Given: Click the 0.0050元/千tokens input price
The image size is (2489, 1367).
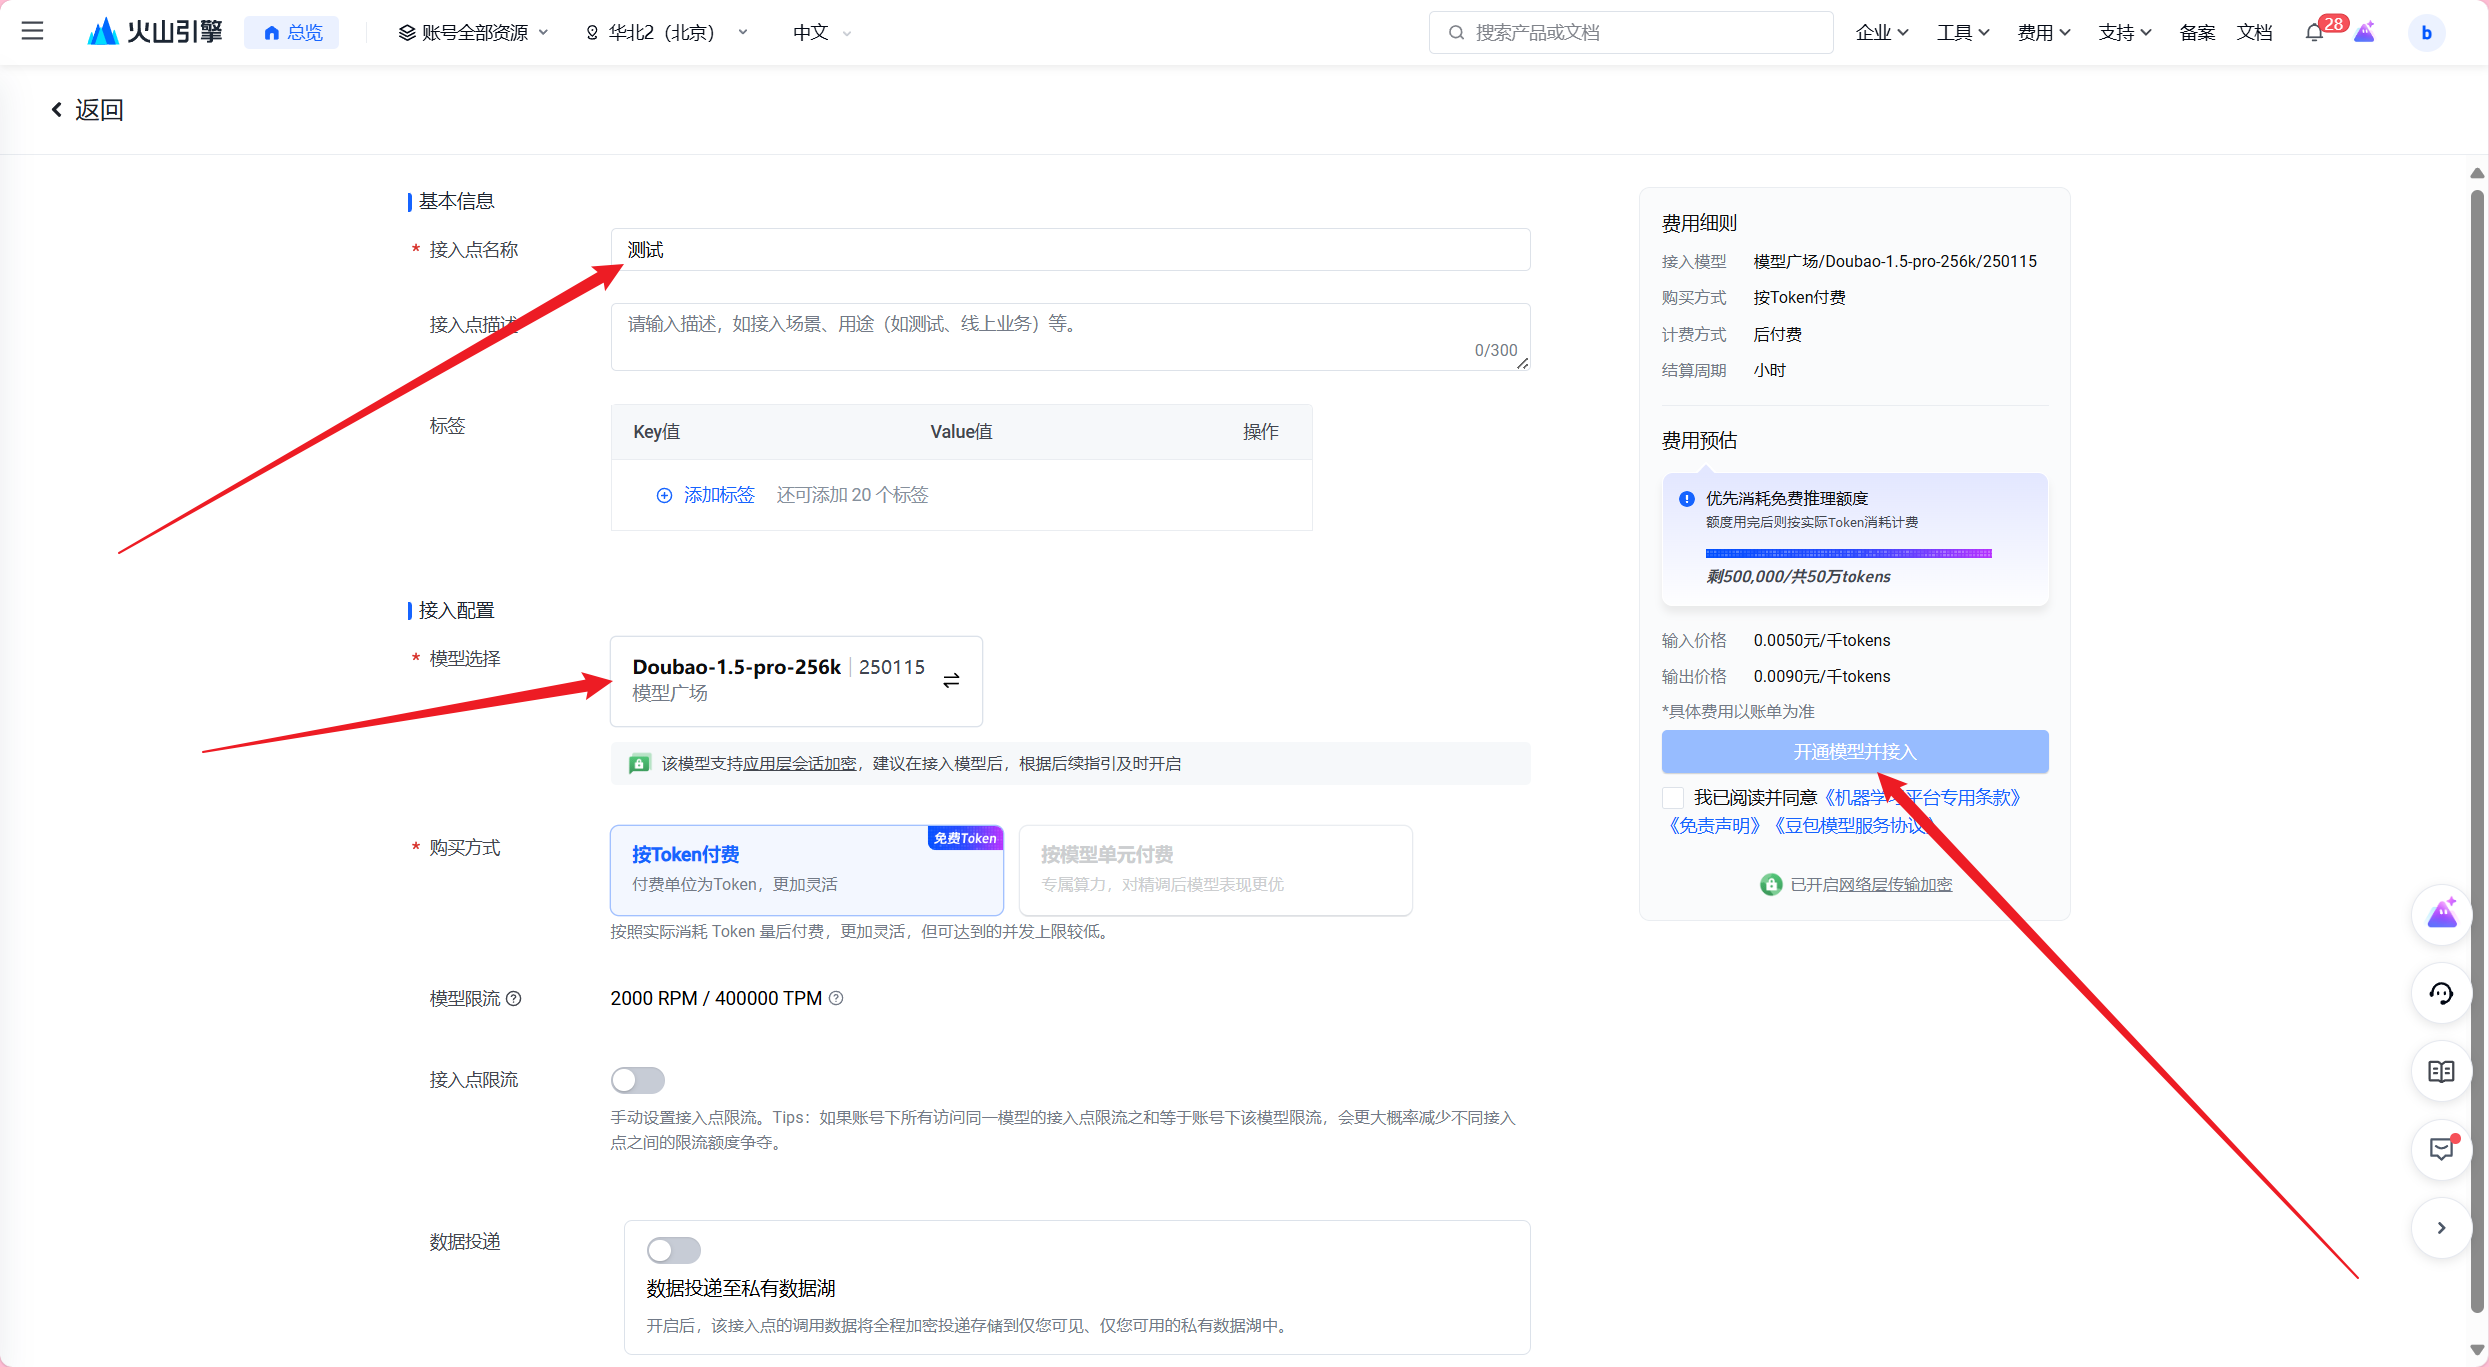Looking at the screenshot, I should tap(1822, 640).
